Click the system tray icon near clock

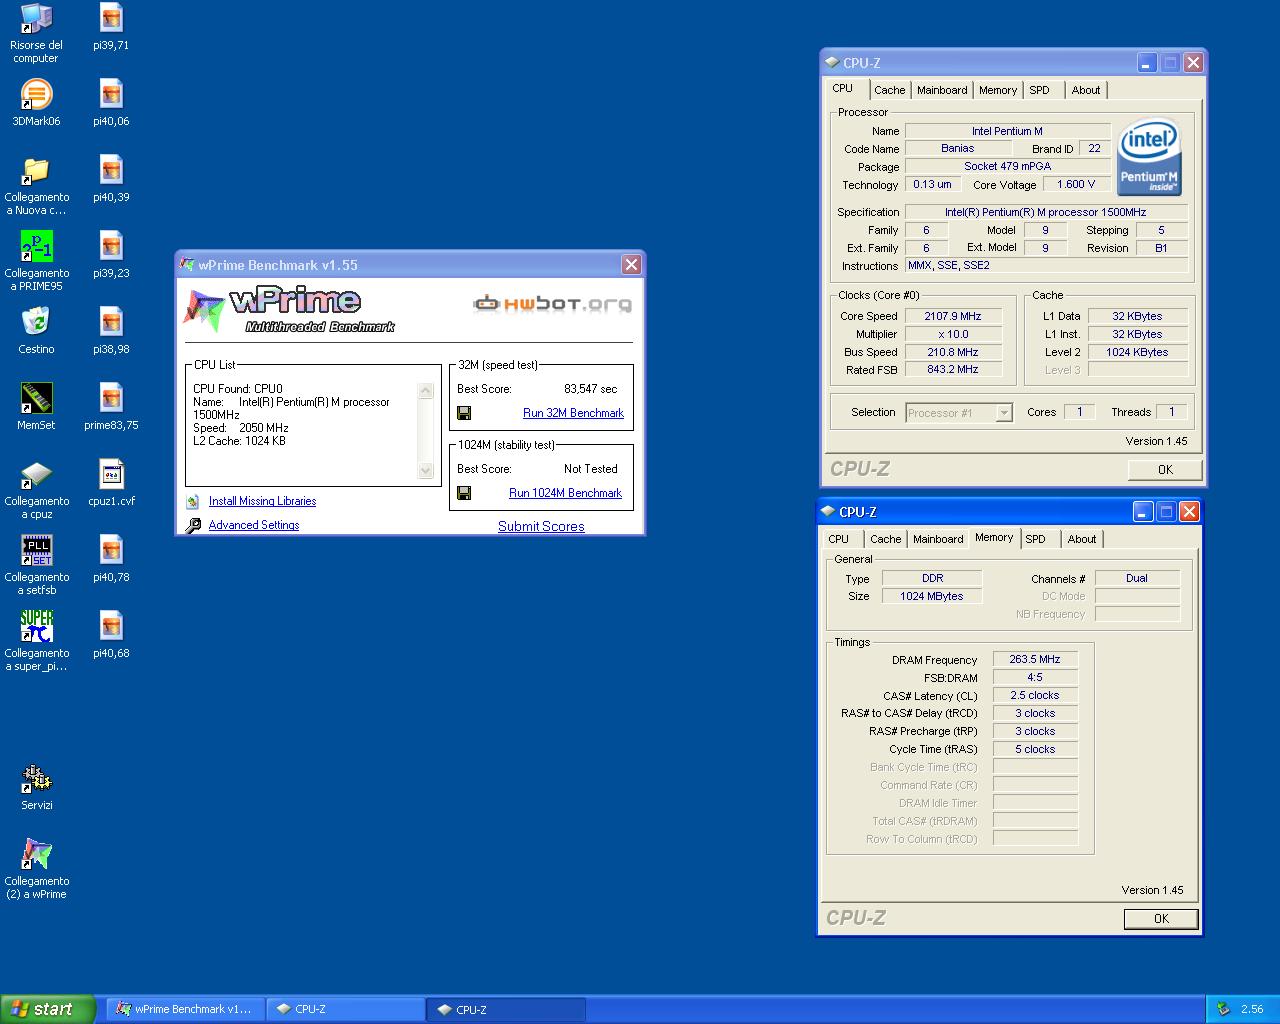coord(1223,1009)
